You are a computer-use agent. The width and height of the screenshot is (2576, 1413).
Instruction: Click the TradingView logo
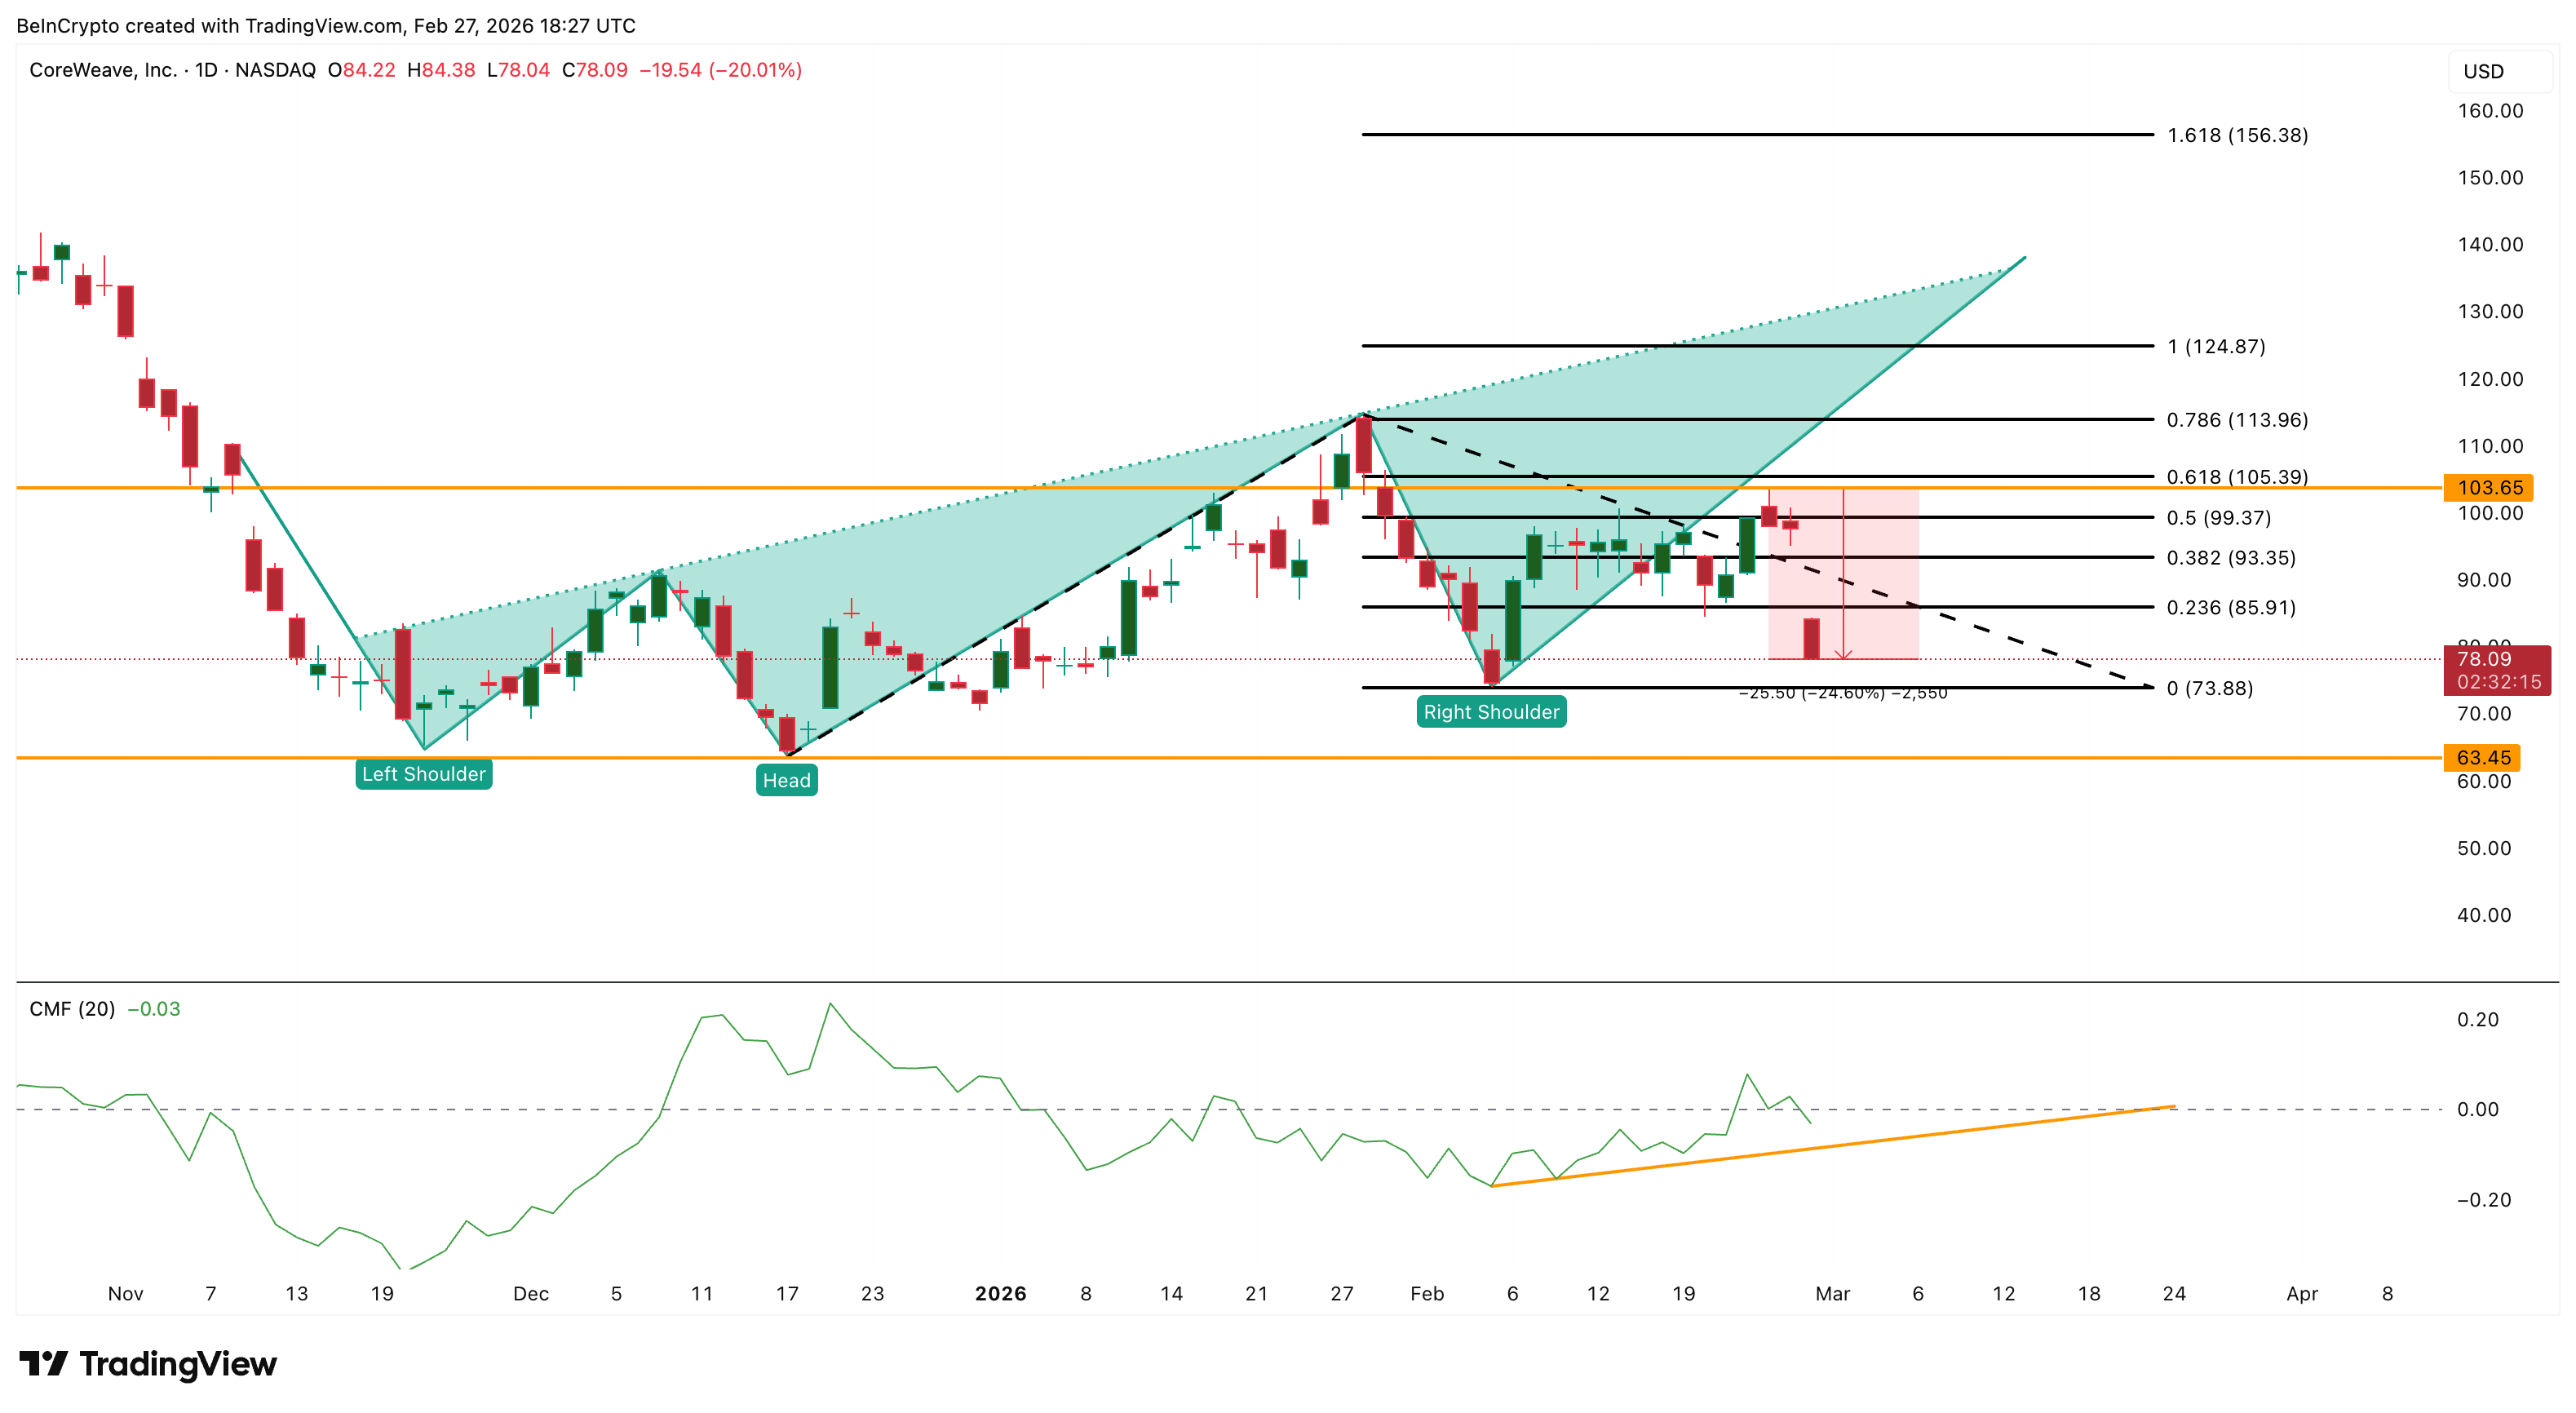click(x=147, y=1363)
